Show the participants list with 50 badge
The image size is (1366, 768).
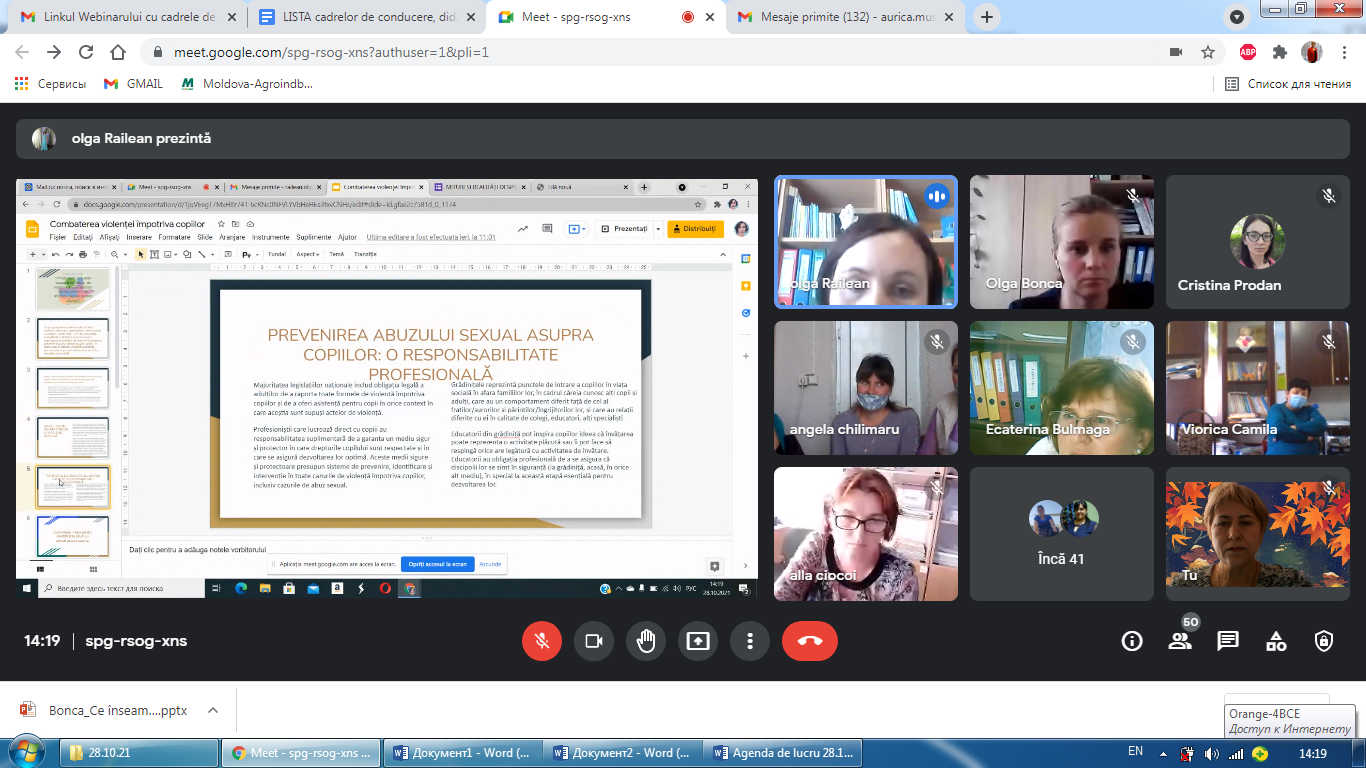[x=1180, y=641]
